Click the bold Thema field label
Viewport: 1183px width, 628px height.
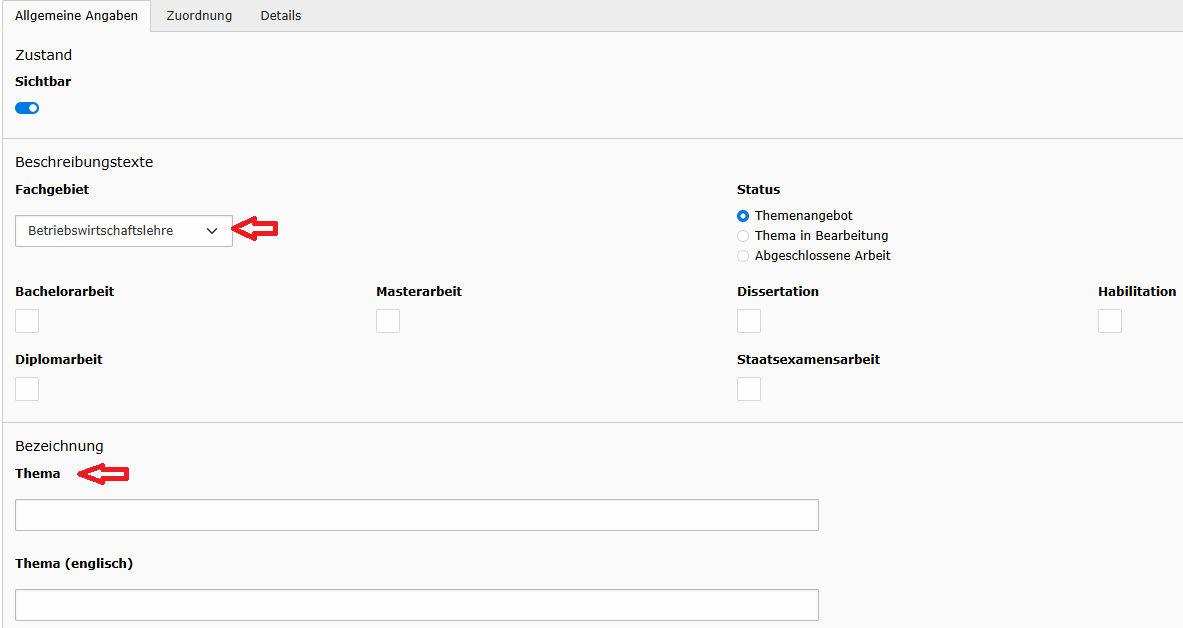click(38, 474)
